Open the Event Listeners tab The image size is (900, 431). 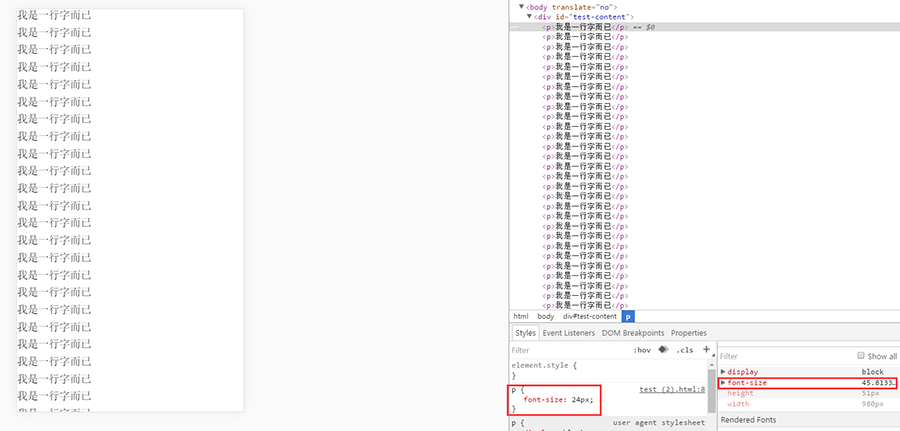point(569,333)
